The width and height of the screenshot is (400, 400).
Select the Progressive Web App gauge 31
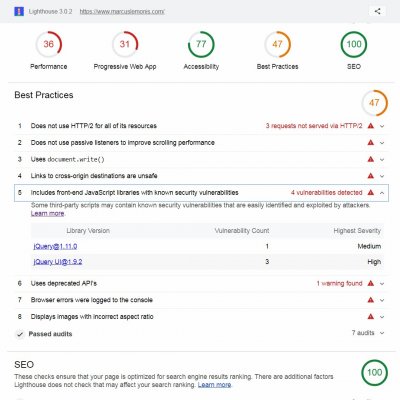click(x=125, y=44)
